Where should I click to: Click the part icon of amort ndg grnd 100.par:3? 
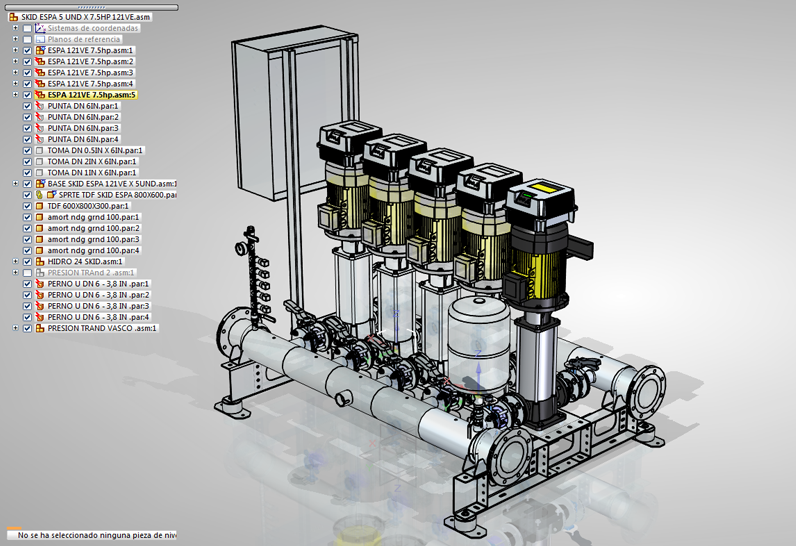point(40,240)
